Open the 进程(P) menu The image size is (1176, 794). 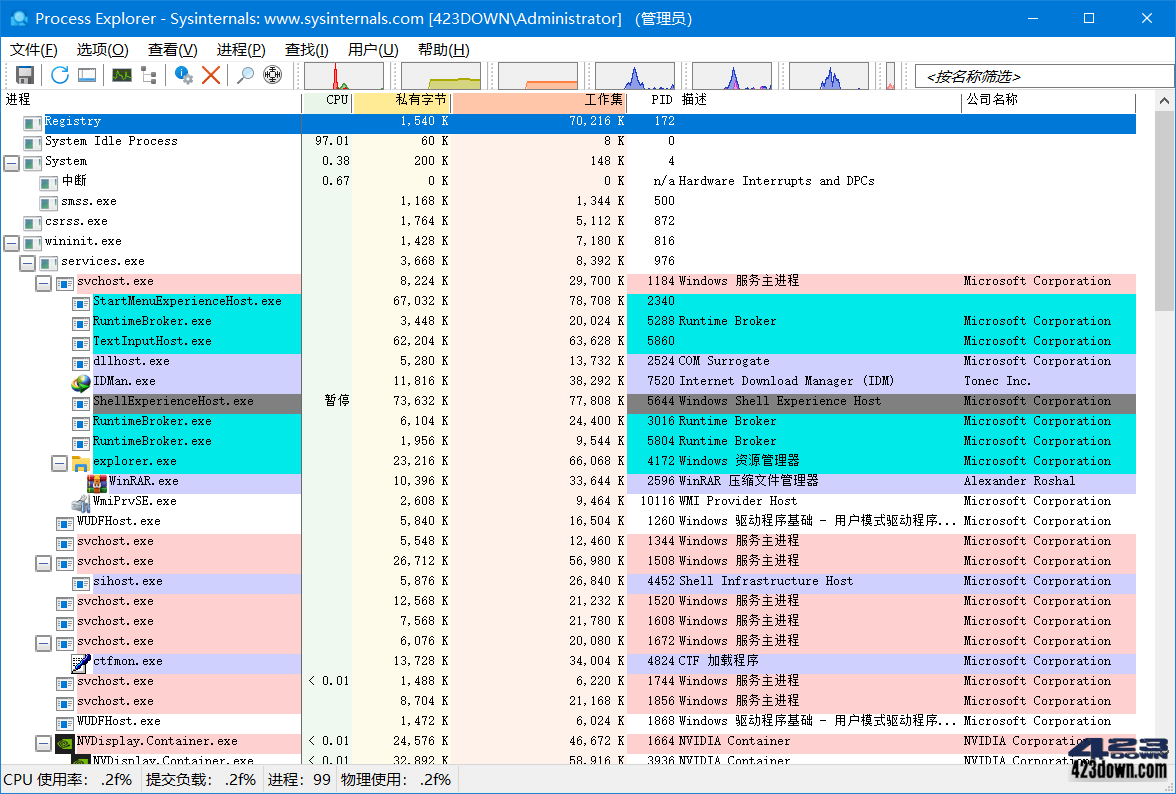pos(239,49)
